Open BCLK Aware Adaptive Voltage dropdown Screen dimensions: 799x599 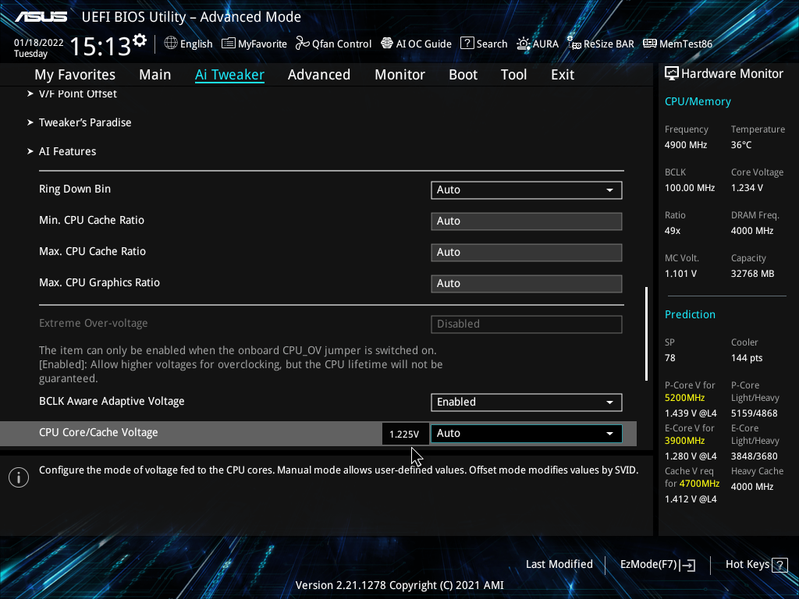(x=526, y=402)
